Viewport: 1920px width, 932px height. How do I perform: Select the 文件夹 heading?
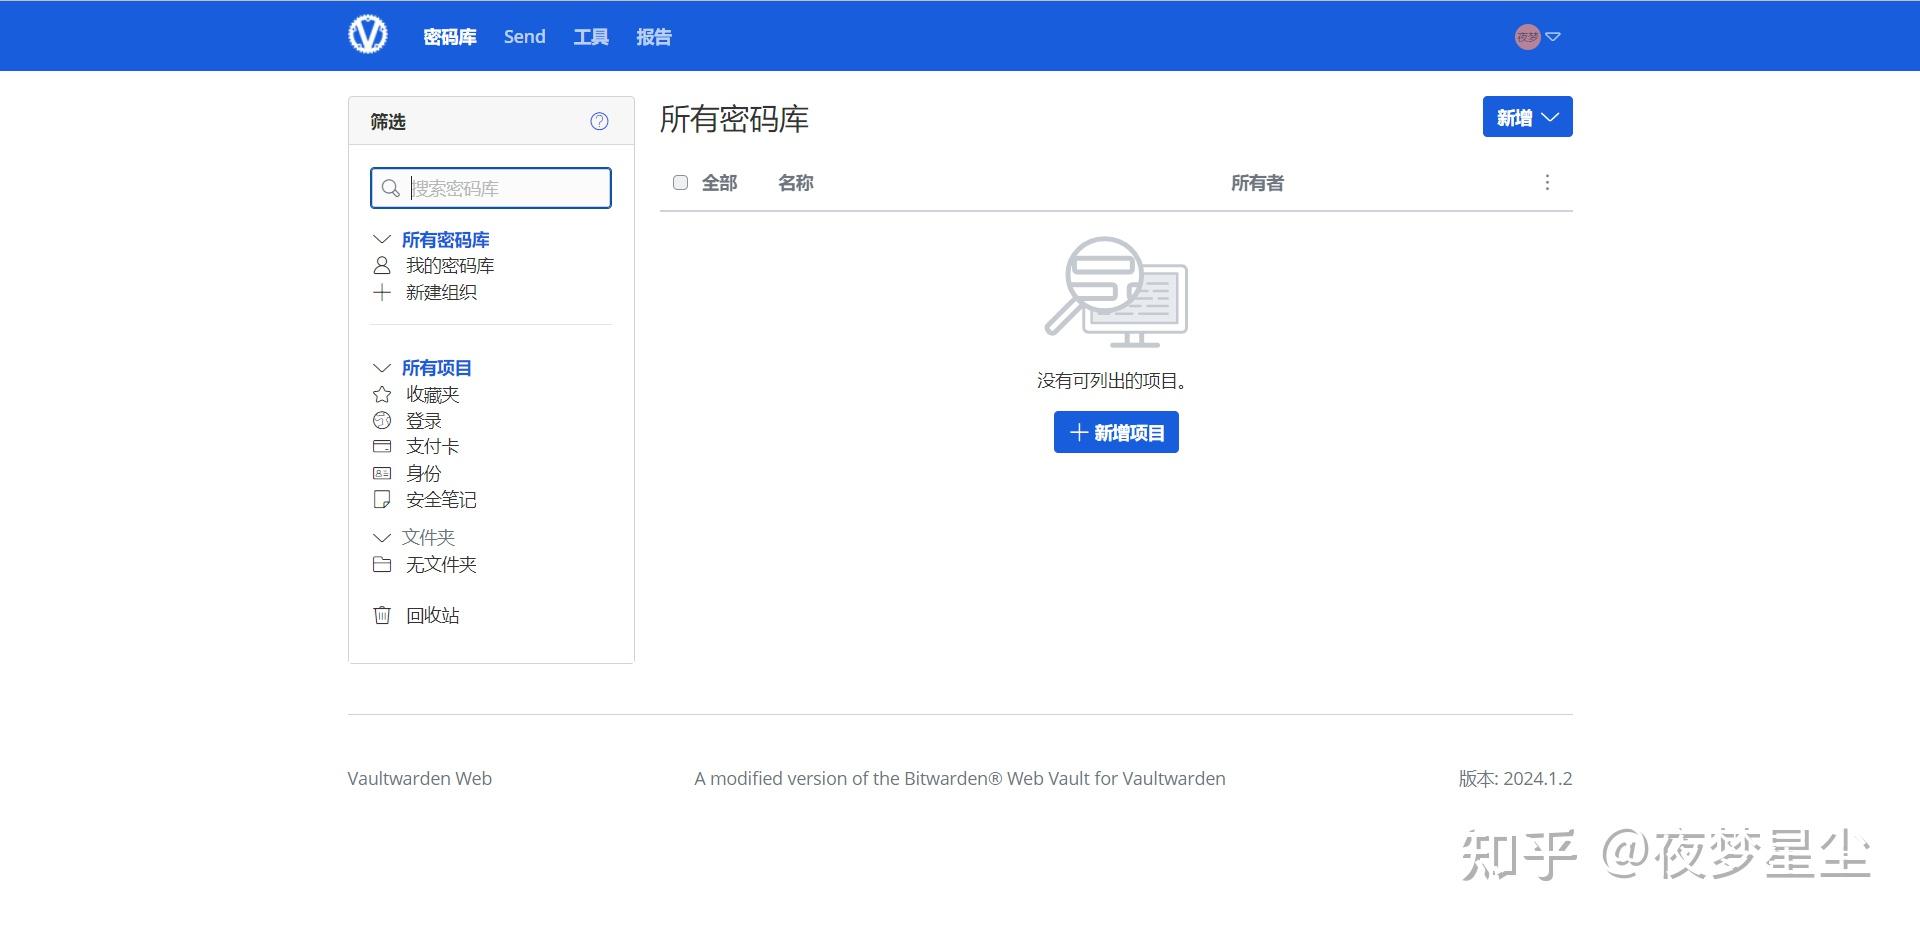(x=429, y=538)
